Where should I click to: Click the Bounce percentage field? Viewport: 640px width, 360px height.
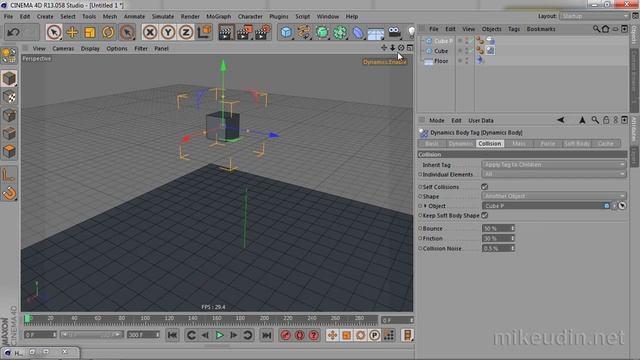(496, 229)
